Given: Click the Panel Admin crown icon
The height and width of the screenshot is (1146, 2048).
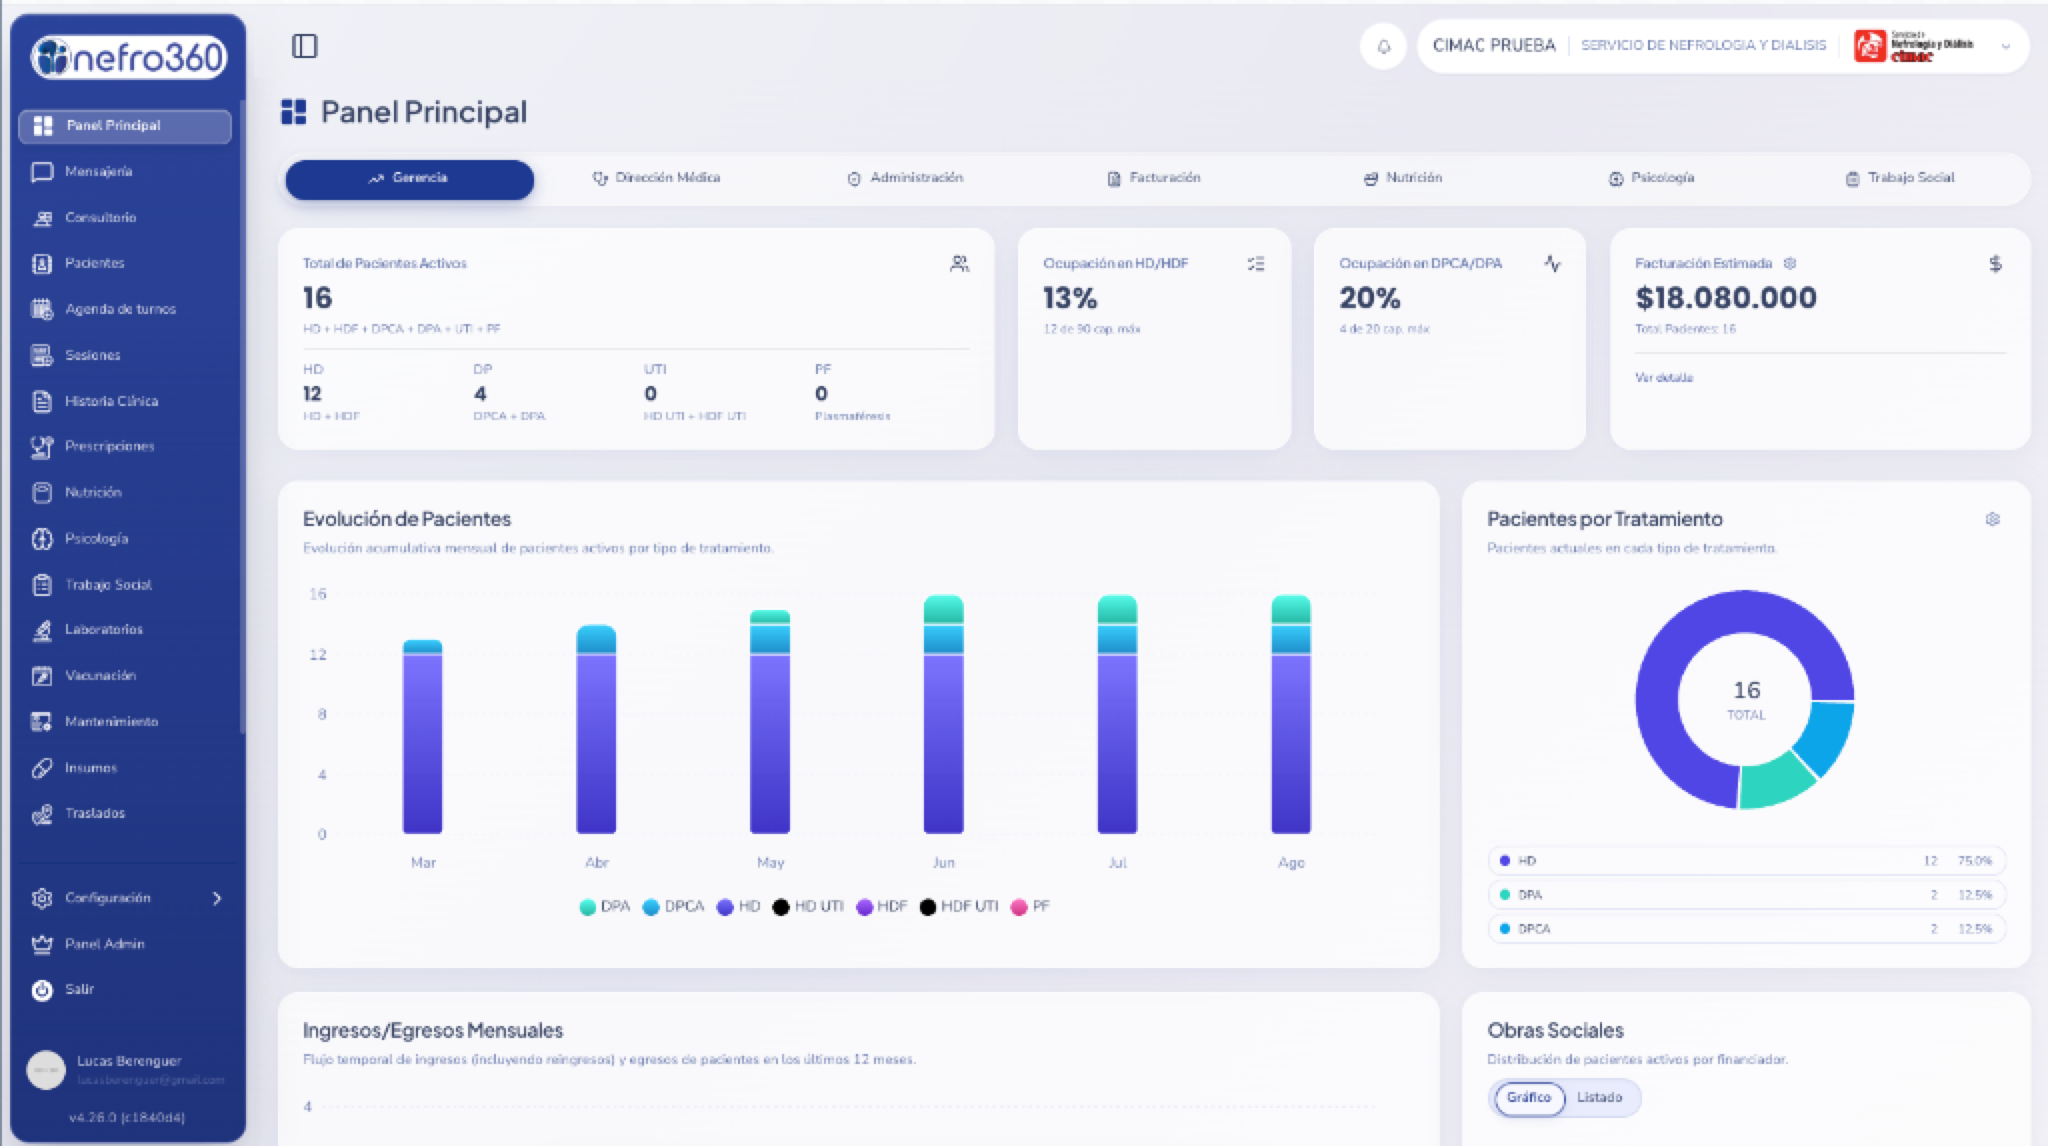Looking at the screenshot, I should coord(42,944).
